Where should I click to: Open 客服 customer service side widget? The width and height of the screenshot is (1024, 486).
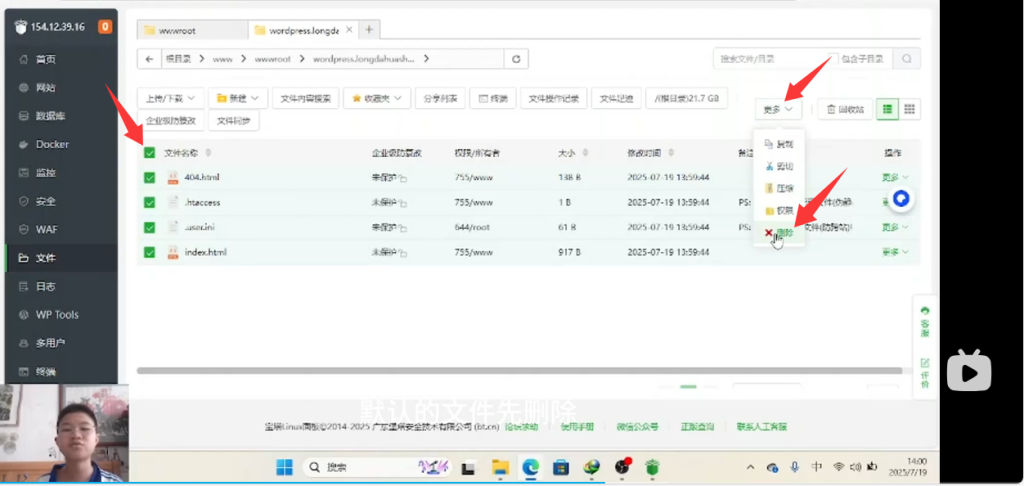point(925,321)
